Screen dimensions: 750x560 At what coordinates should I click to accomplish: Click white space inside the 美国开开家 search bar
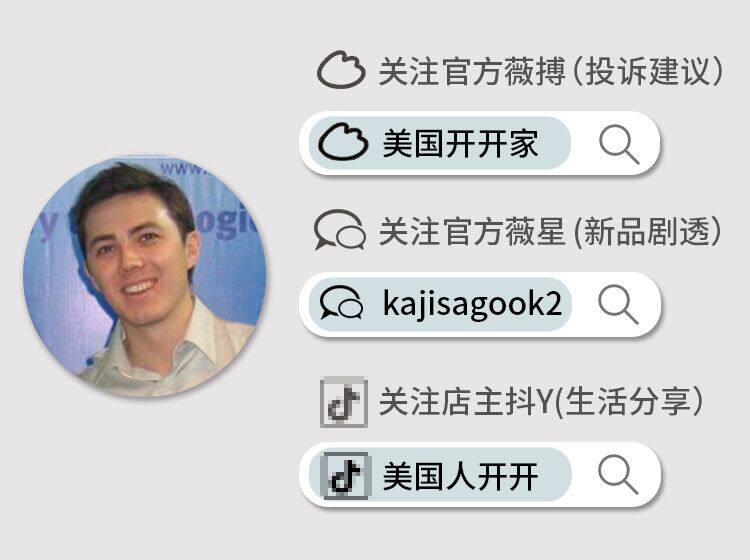[584, 143]
